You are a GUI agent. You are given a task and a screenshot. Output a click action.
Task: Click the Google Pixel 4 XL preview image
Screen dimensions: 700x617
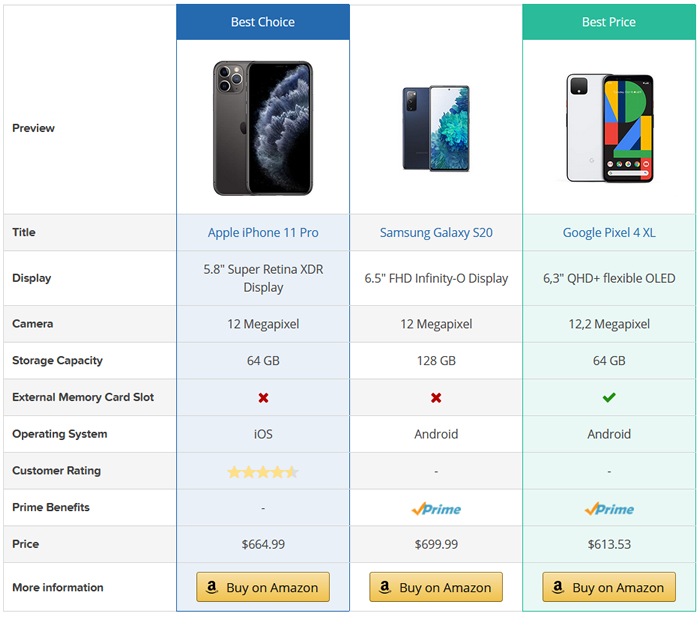pos(610,129)
